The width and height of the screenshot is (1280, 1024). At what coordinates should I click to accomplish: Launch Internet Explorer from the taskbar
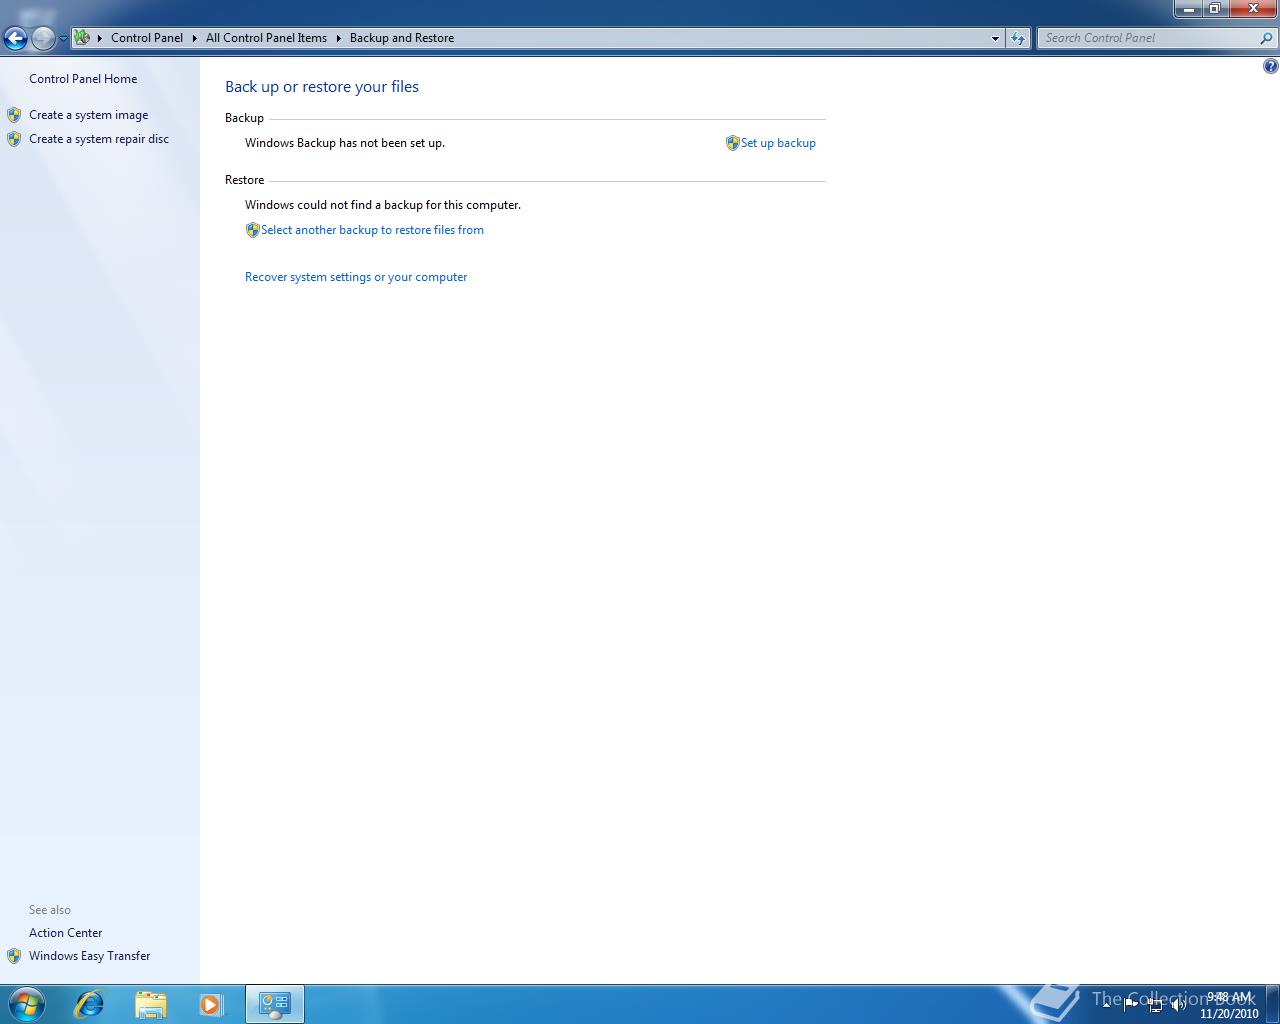tap(89, 1004)
